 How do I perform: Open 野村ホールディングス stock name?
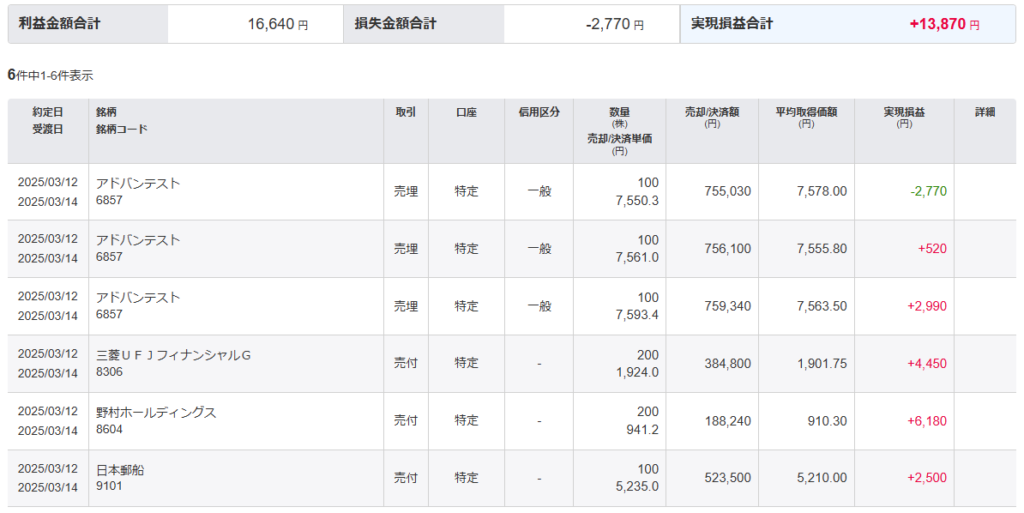[x=156, y=412]
